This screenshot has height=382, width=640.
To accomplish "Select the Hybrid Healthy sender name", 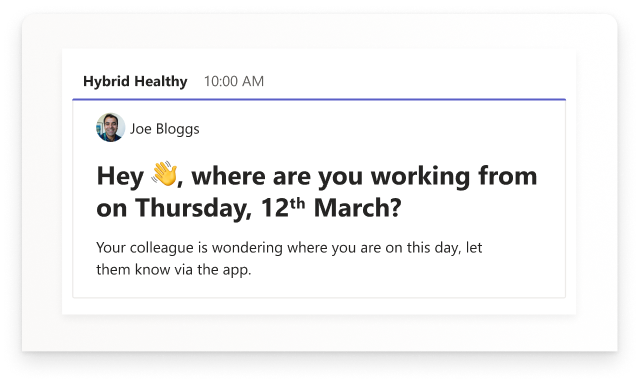I will click(x=135, y=81).
